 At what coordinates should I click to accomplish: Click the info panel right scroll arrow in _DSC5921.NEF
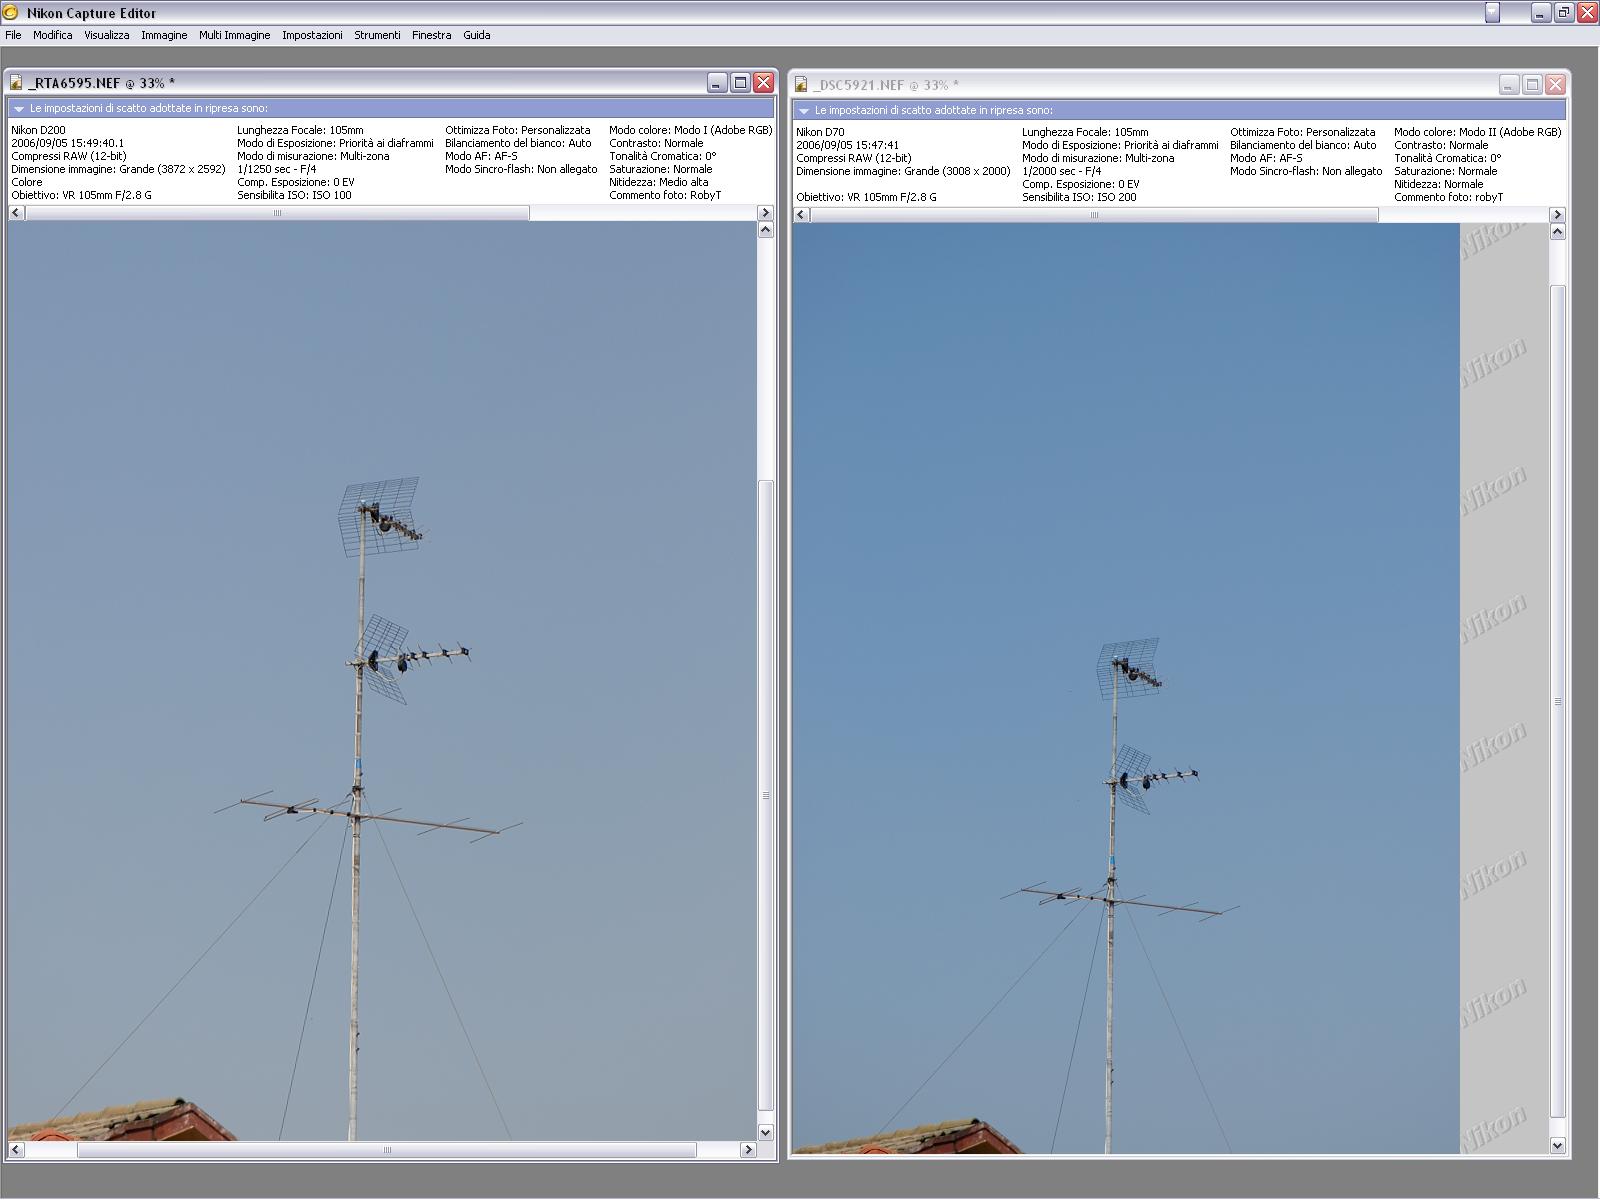tap(1557, 215)
